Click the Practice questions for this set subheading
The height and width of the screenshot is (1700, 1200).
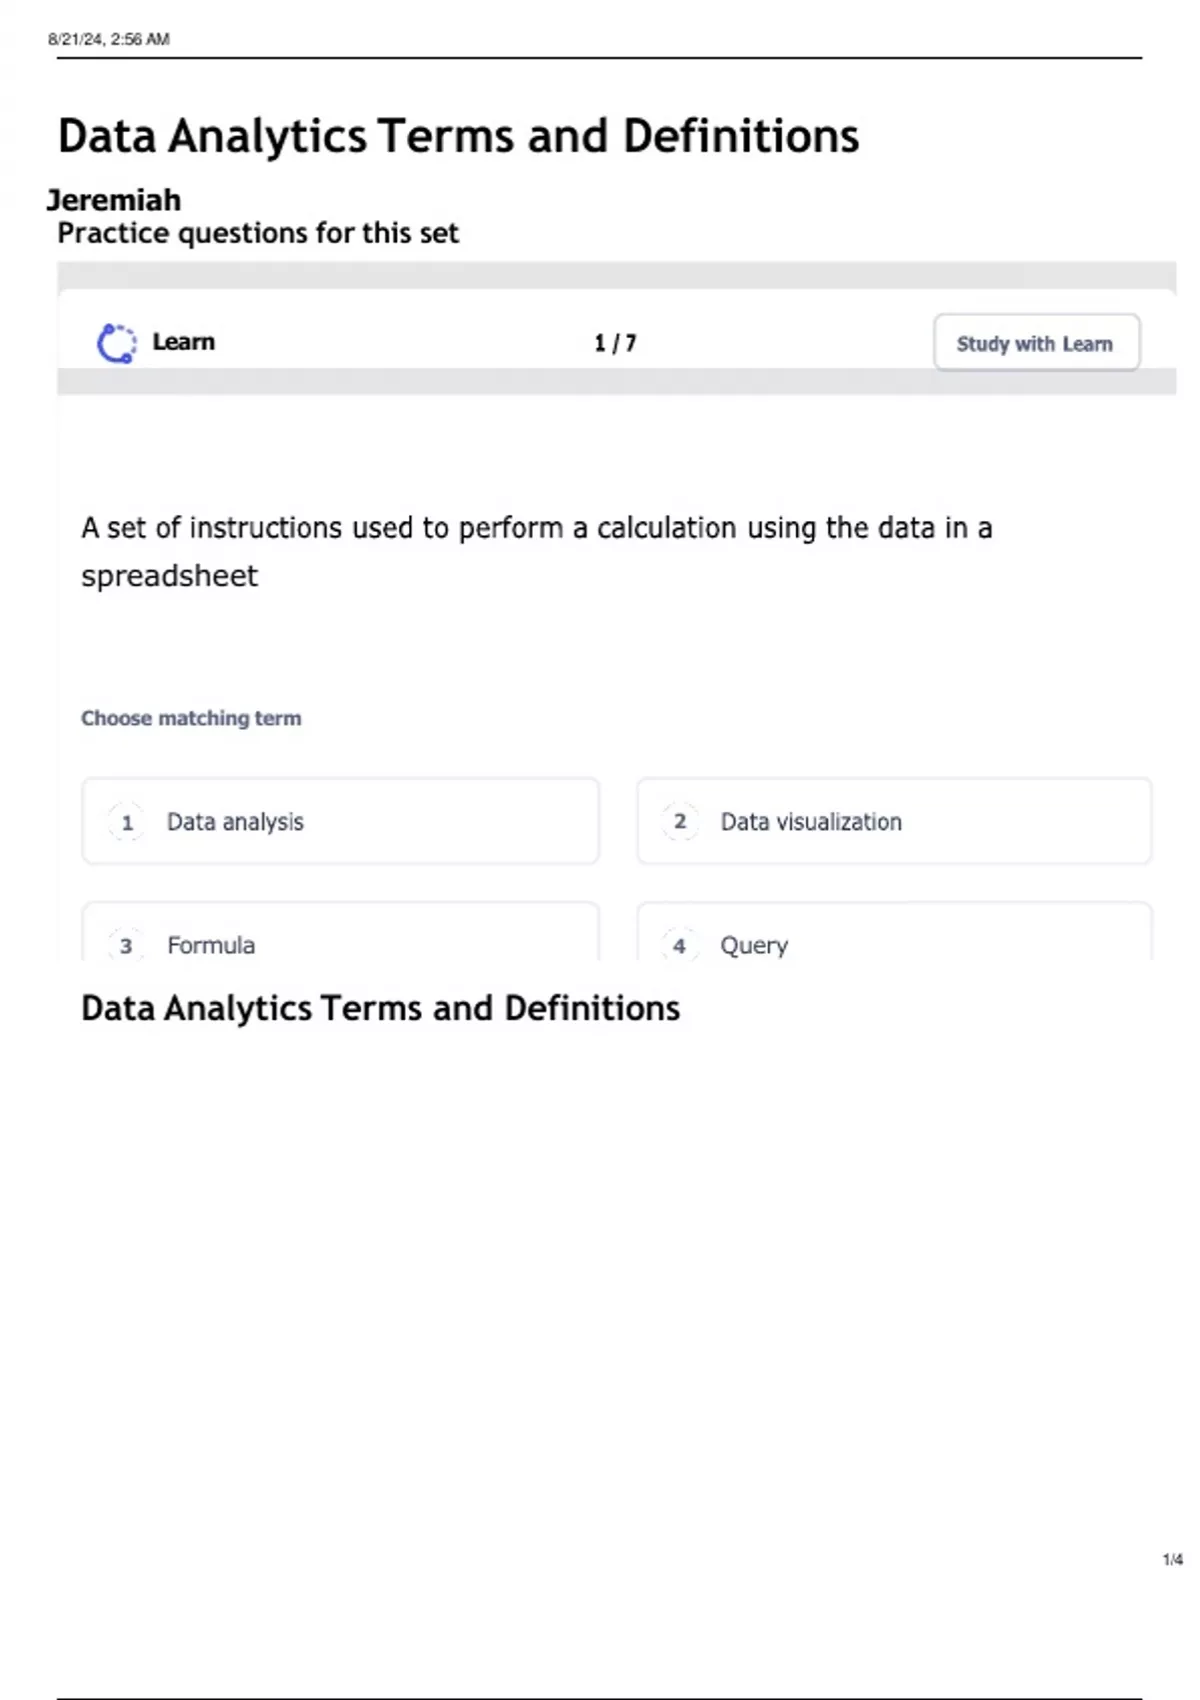tap(258, 233)
